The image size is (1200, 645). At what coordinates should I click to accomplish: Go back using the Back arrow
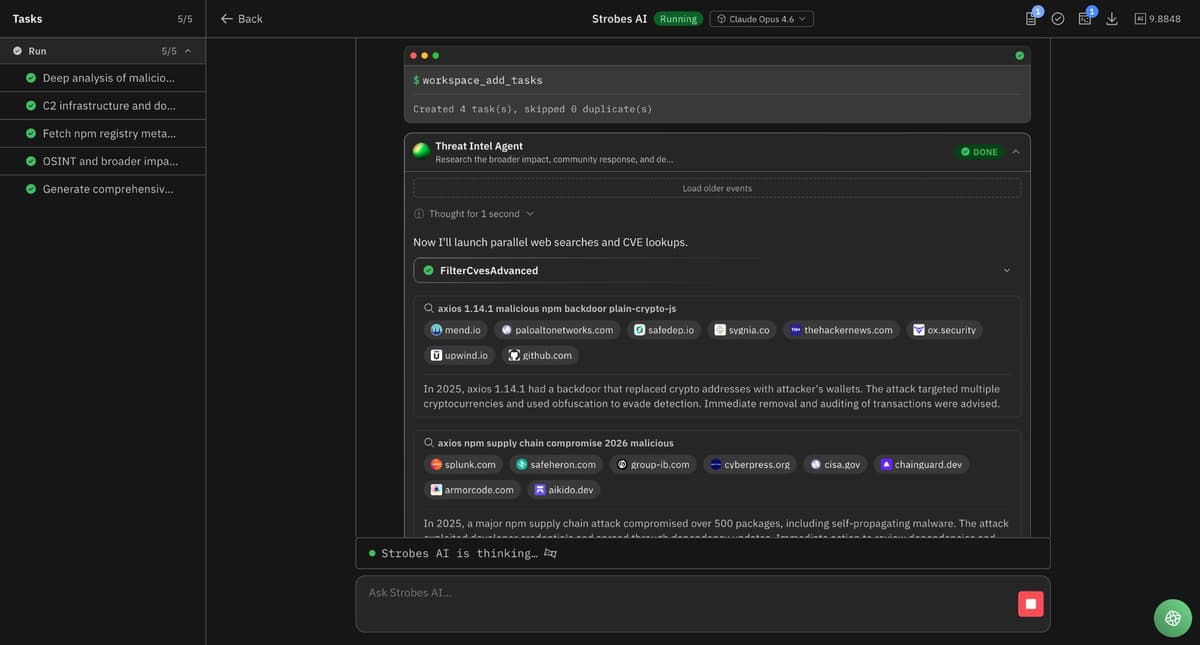point(241,19)
